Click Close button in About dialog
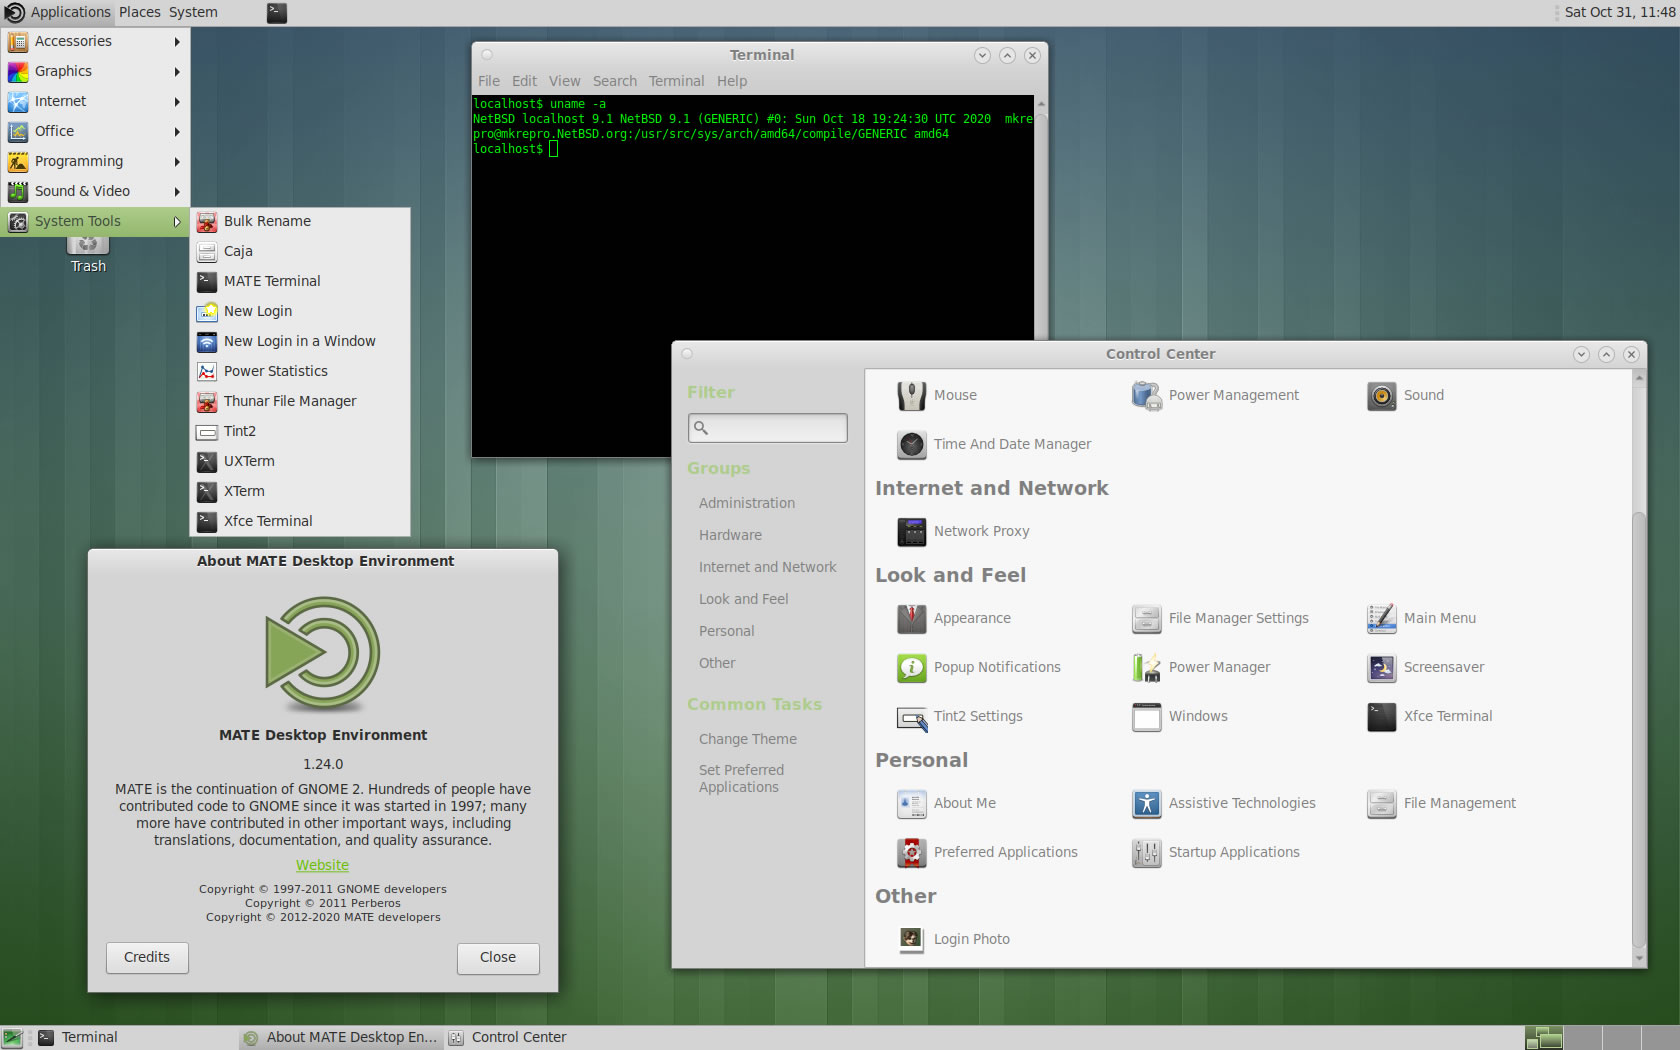 498,958
